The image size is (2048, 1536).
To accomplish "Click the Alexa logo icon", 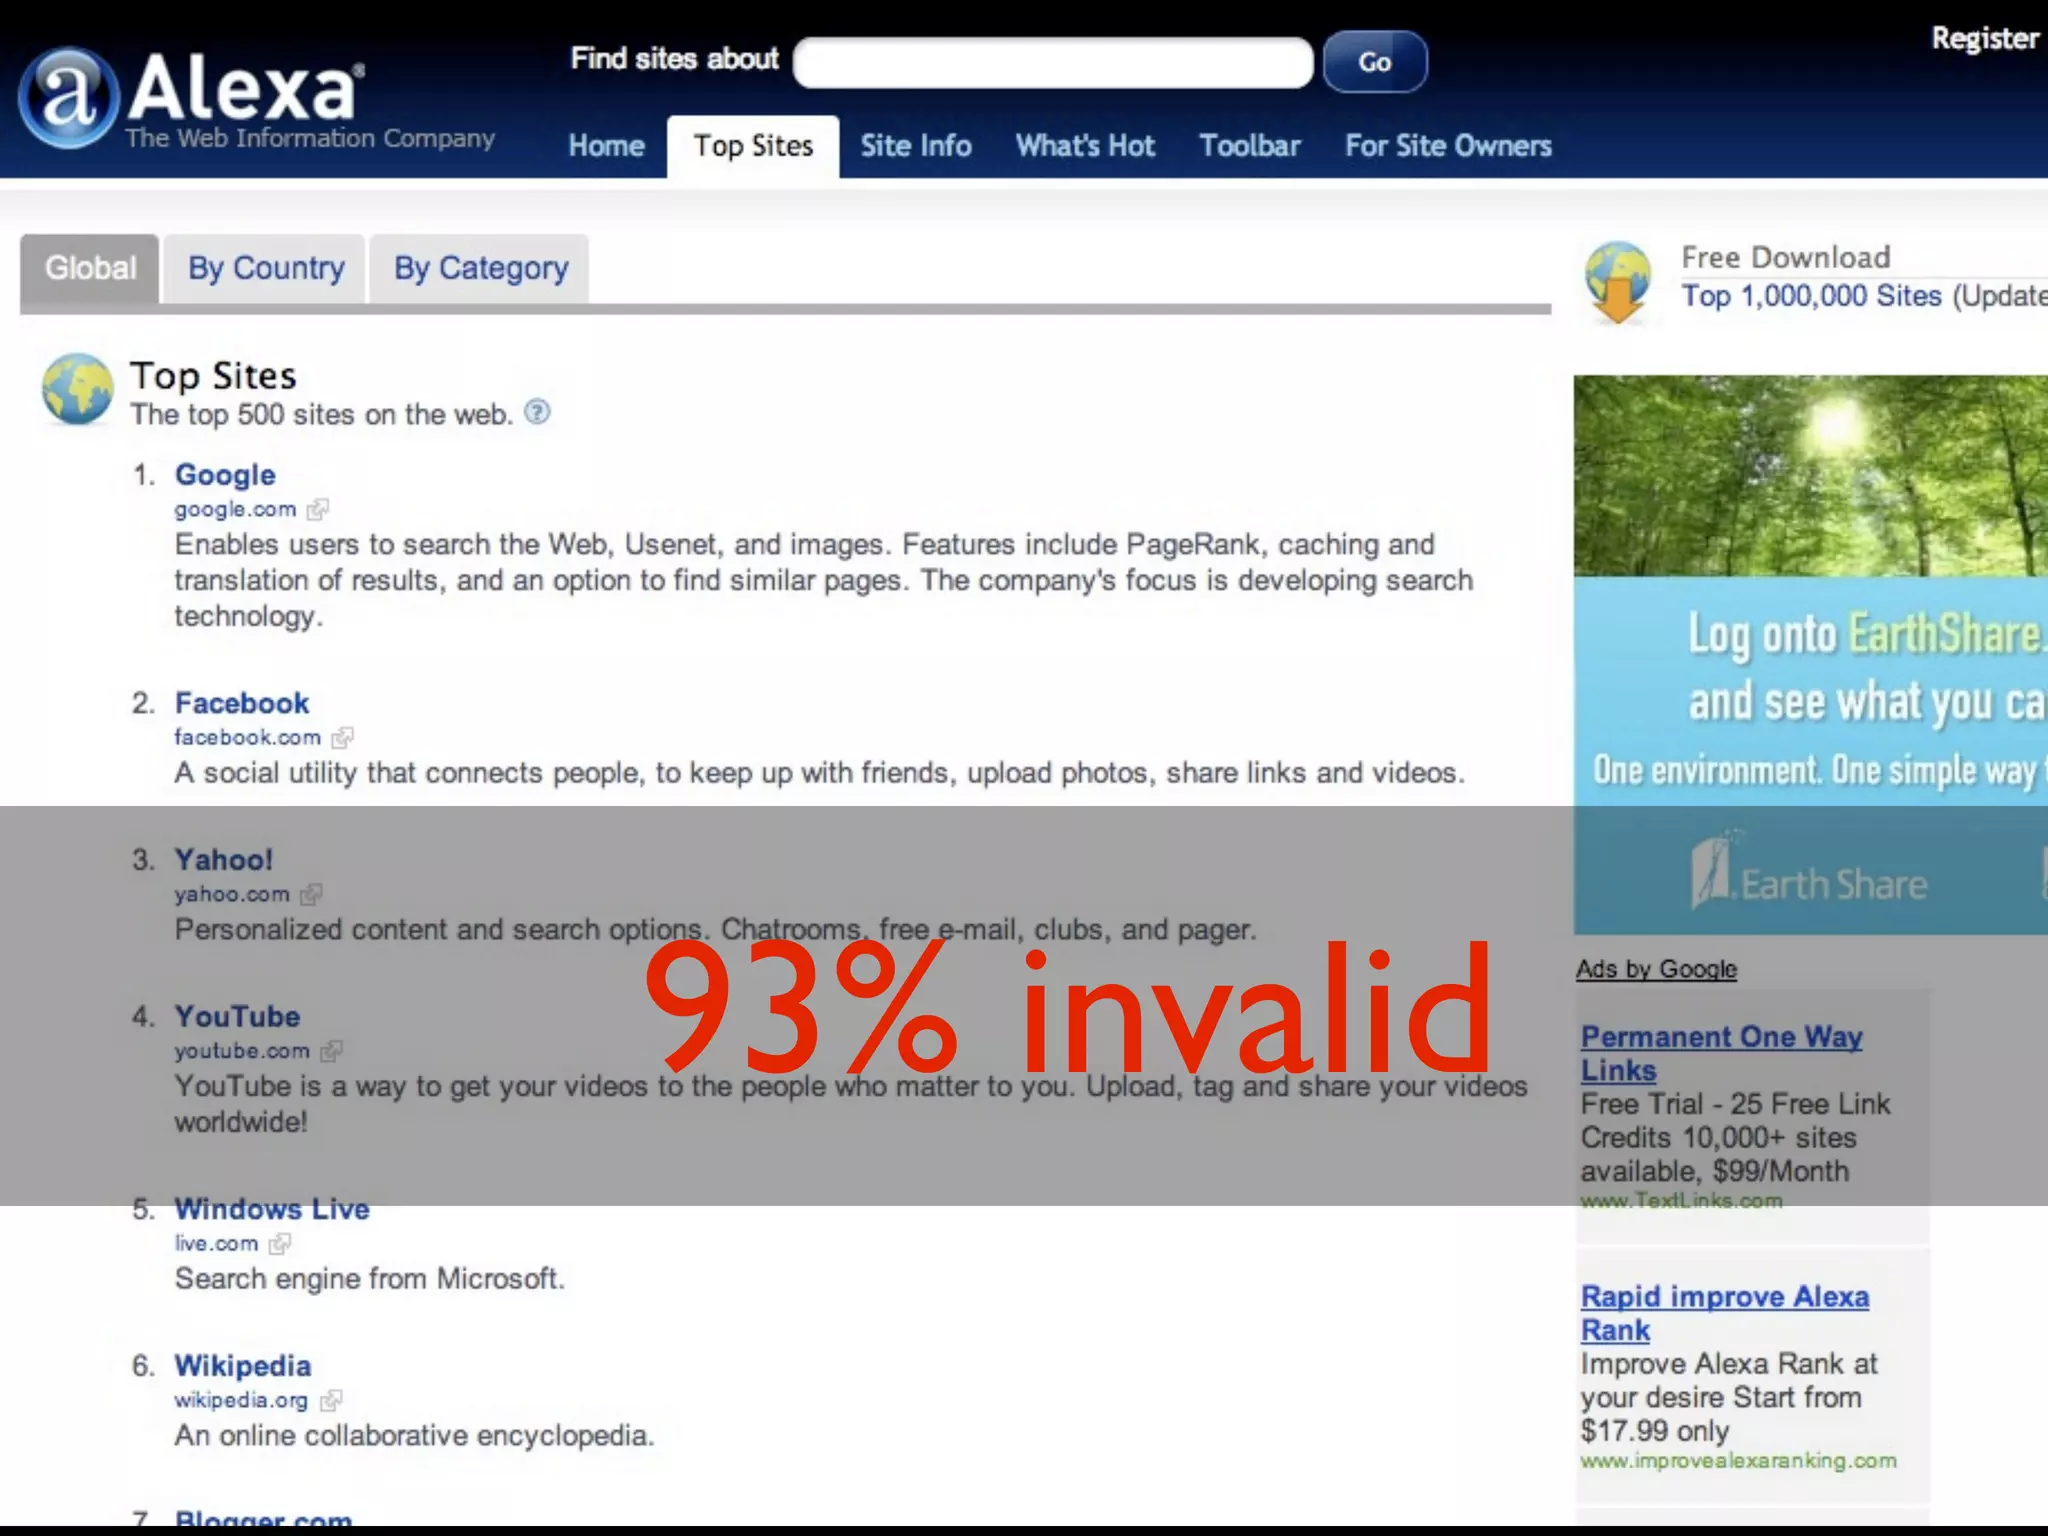I will (68, 98).
